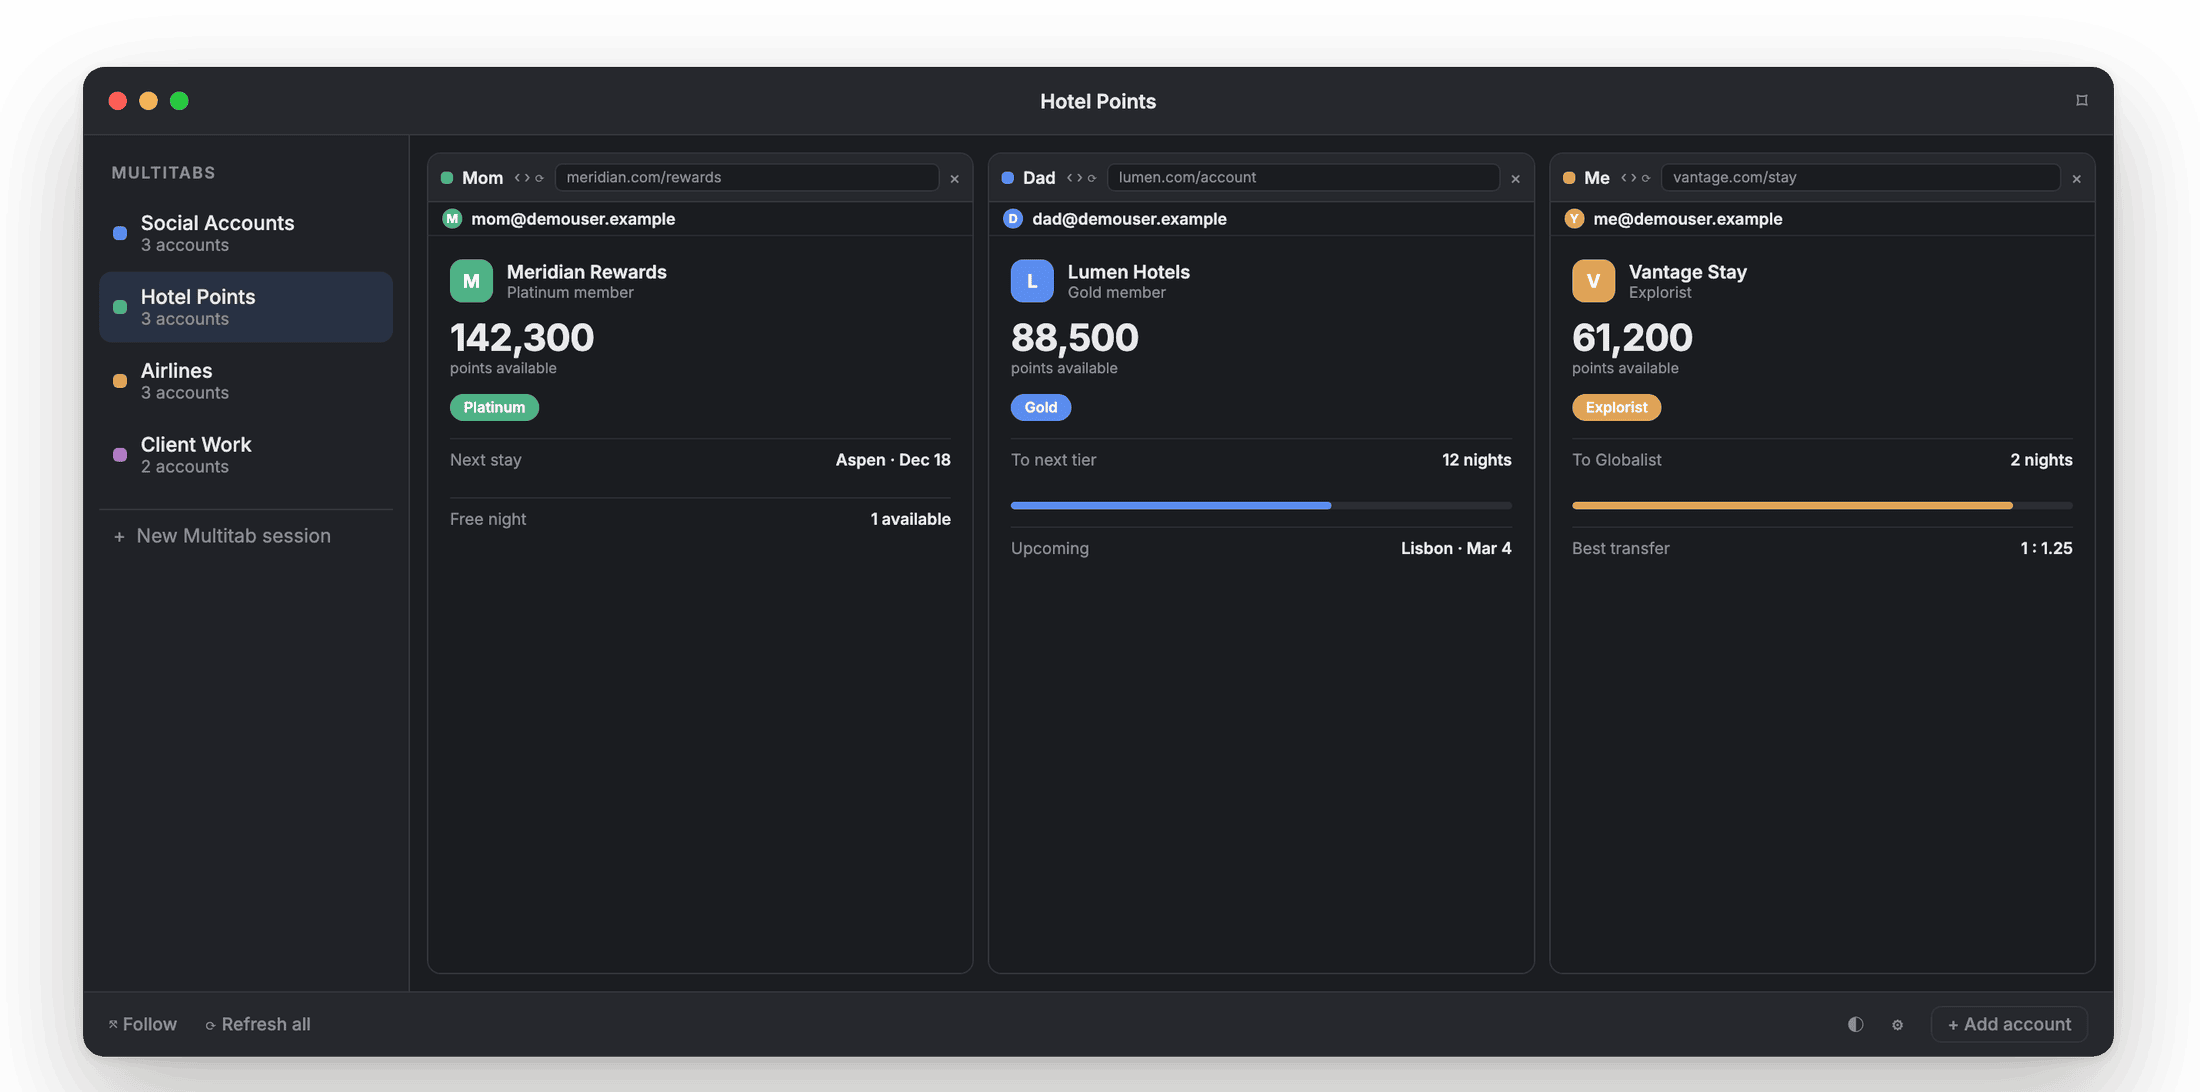Open the Social Accounts multitab

(x=246, y=233)
